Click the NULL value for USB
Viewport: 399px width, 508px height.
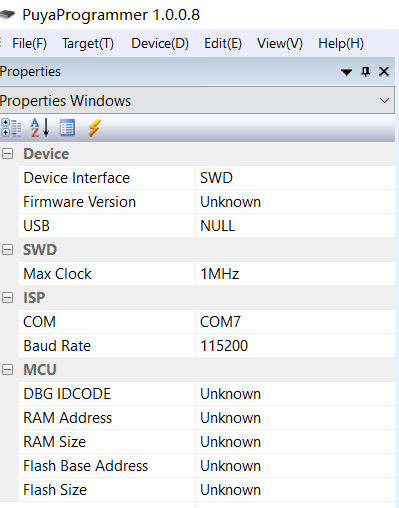pos(218,226)
